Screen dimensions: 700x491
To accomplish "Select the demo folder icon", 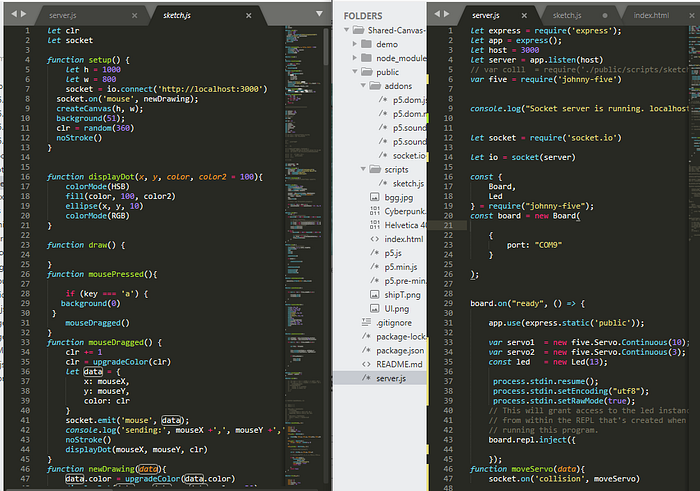I will (367, 44).
